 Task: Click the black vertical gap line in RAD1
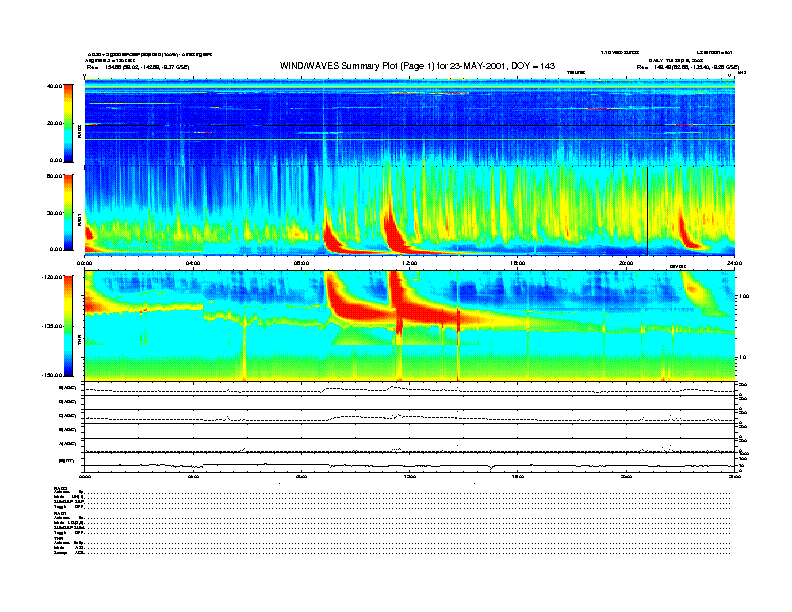pyautogui.click(x=648, y=211)
